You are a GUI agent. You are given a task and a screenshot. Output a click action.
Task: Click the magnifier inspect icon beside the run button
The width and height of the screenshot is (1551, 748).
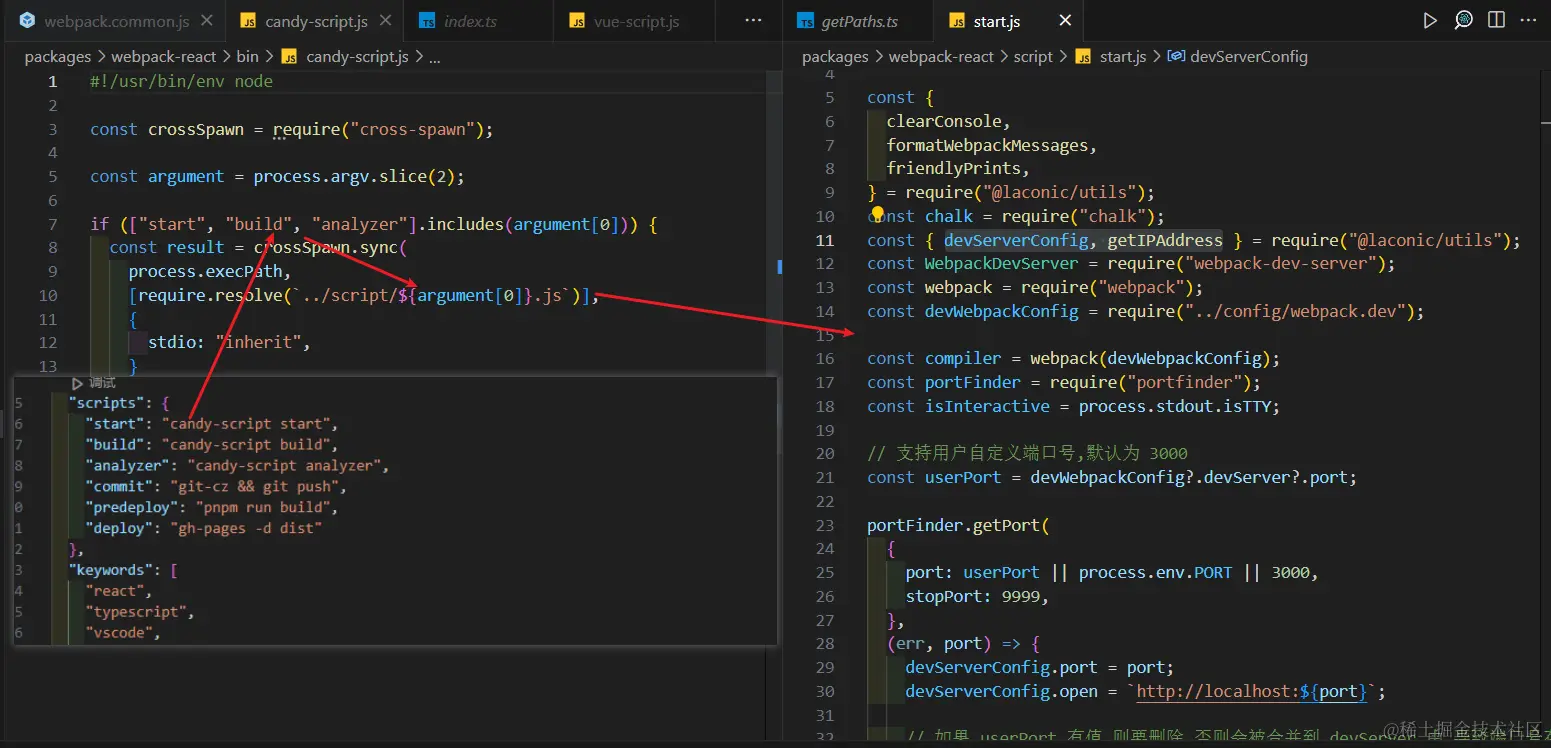[x=1463, y=20]
